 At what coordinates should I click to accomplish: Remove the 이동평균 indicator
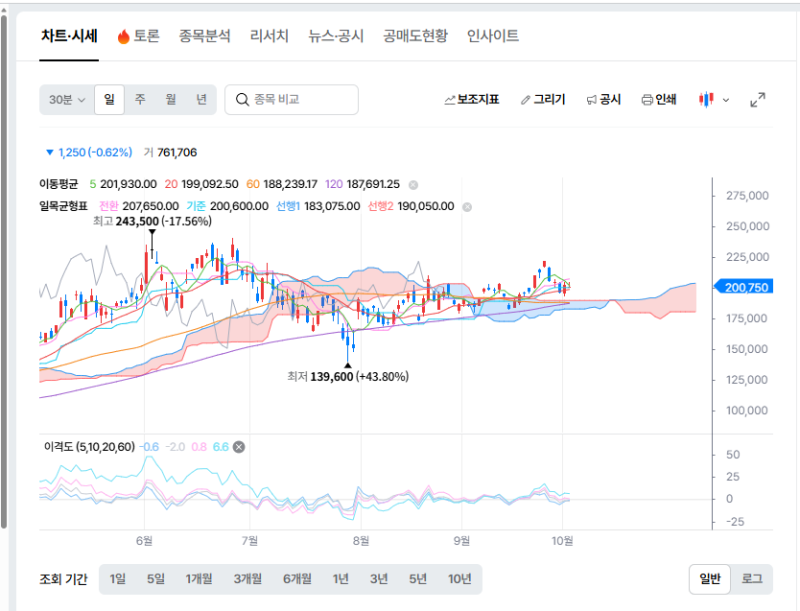point(413,185)
